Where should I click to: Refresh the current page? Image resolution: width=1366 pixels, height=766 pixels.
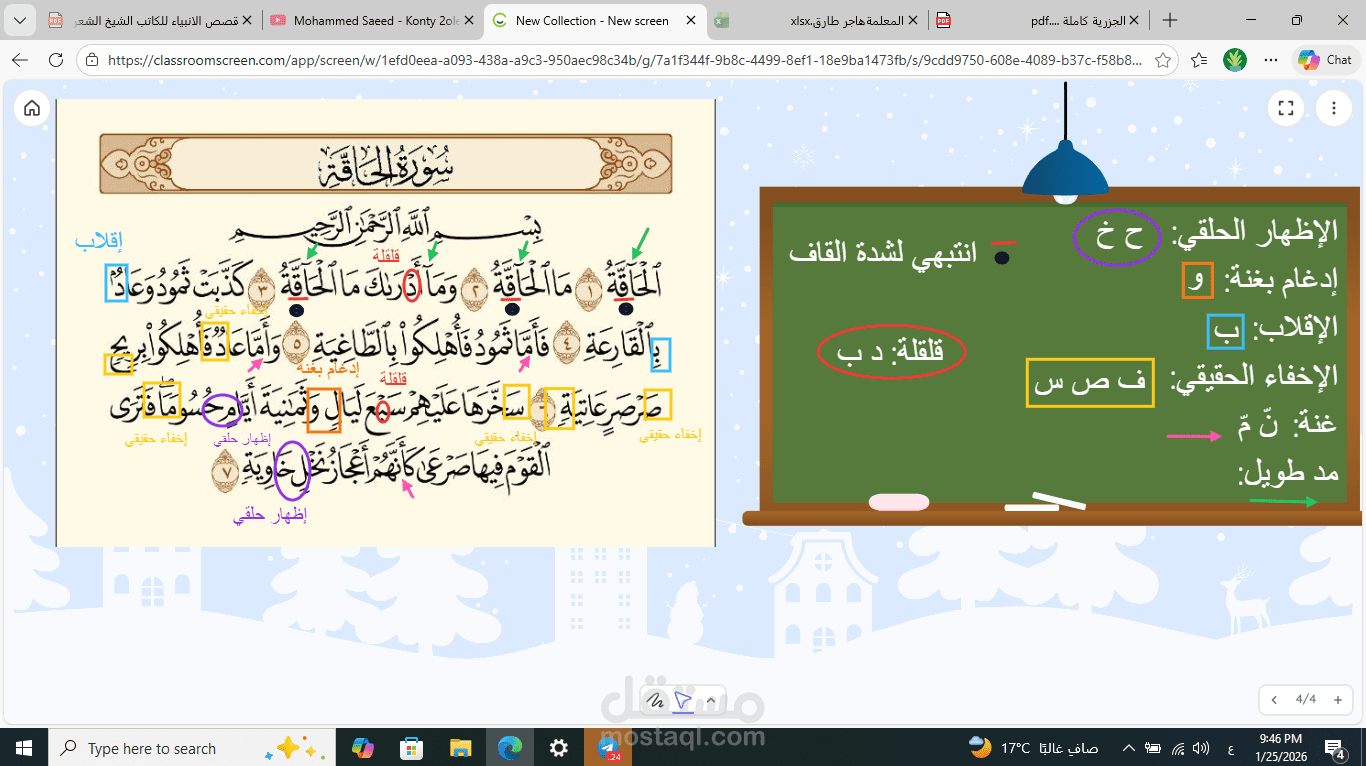[56, 60]
